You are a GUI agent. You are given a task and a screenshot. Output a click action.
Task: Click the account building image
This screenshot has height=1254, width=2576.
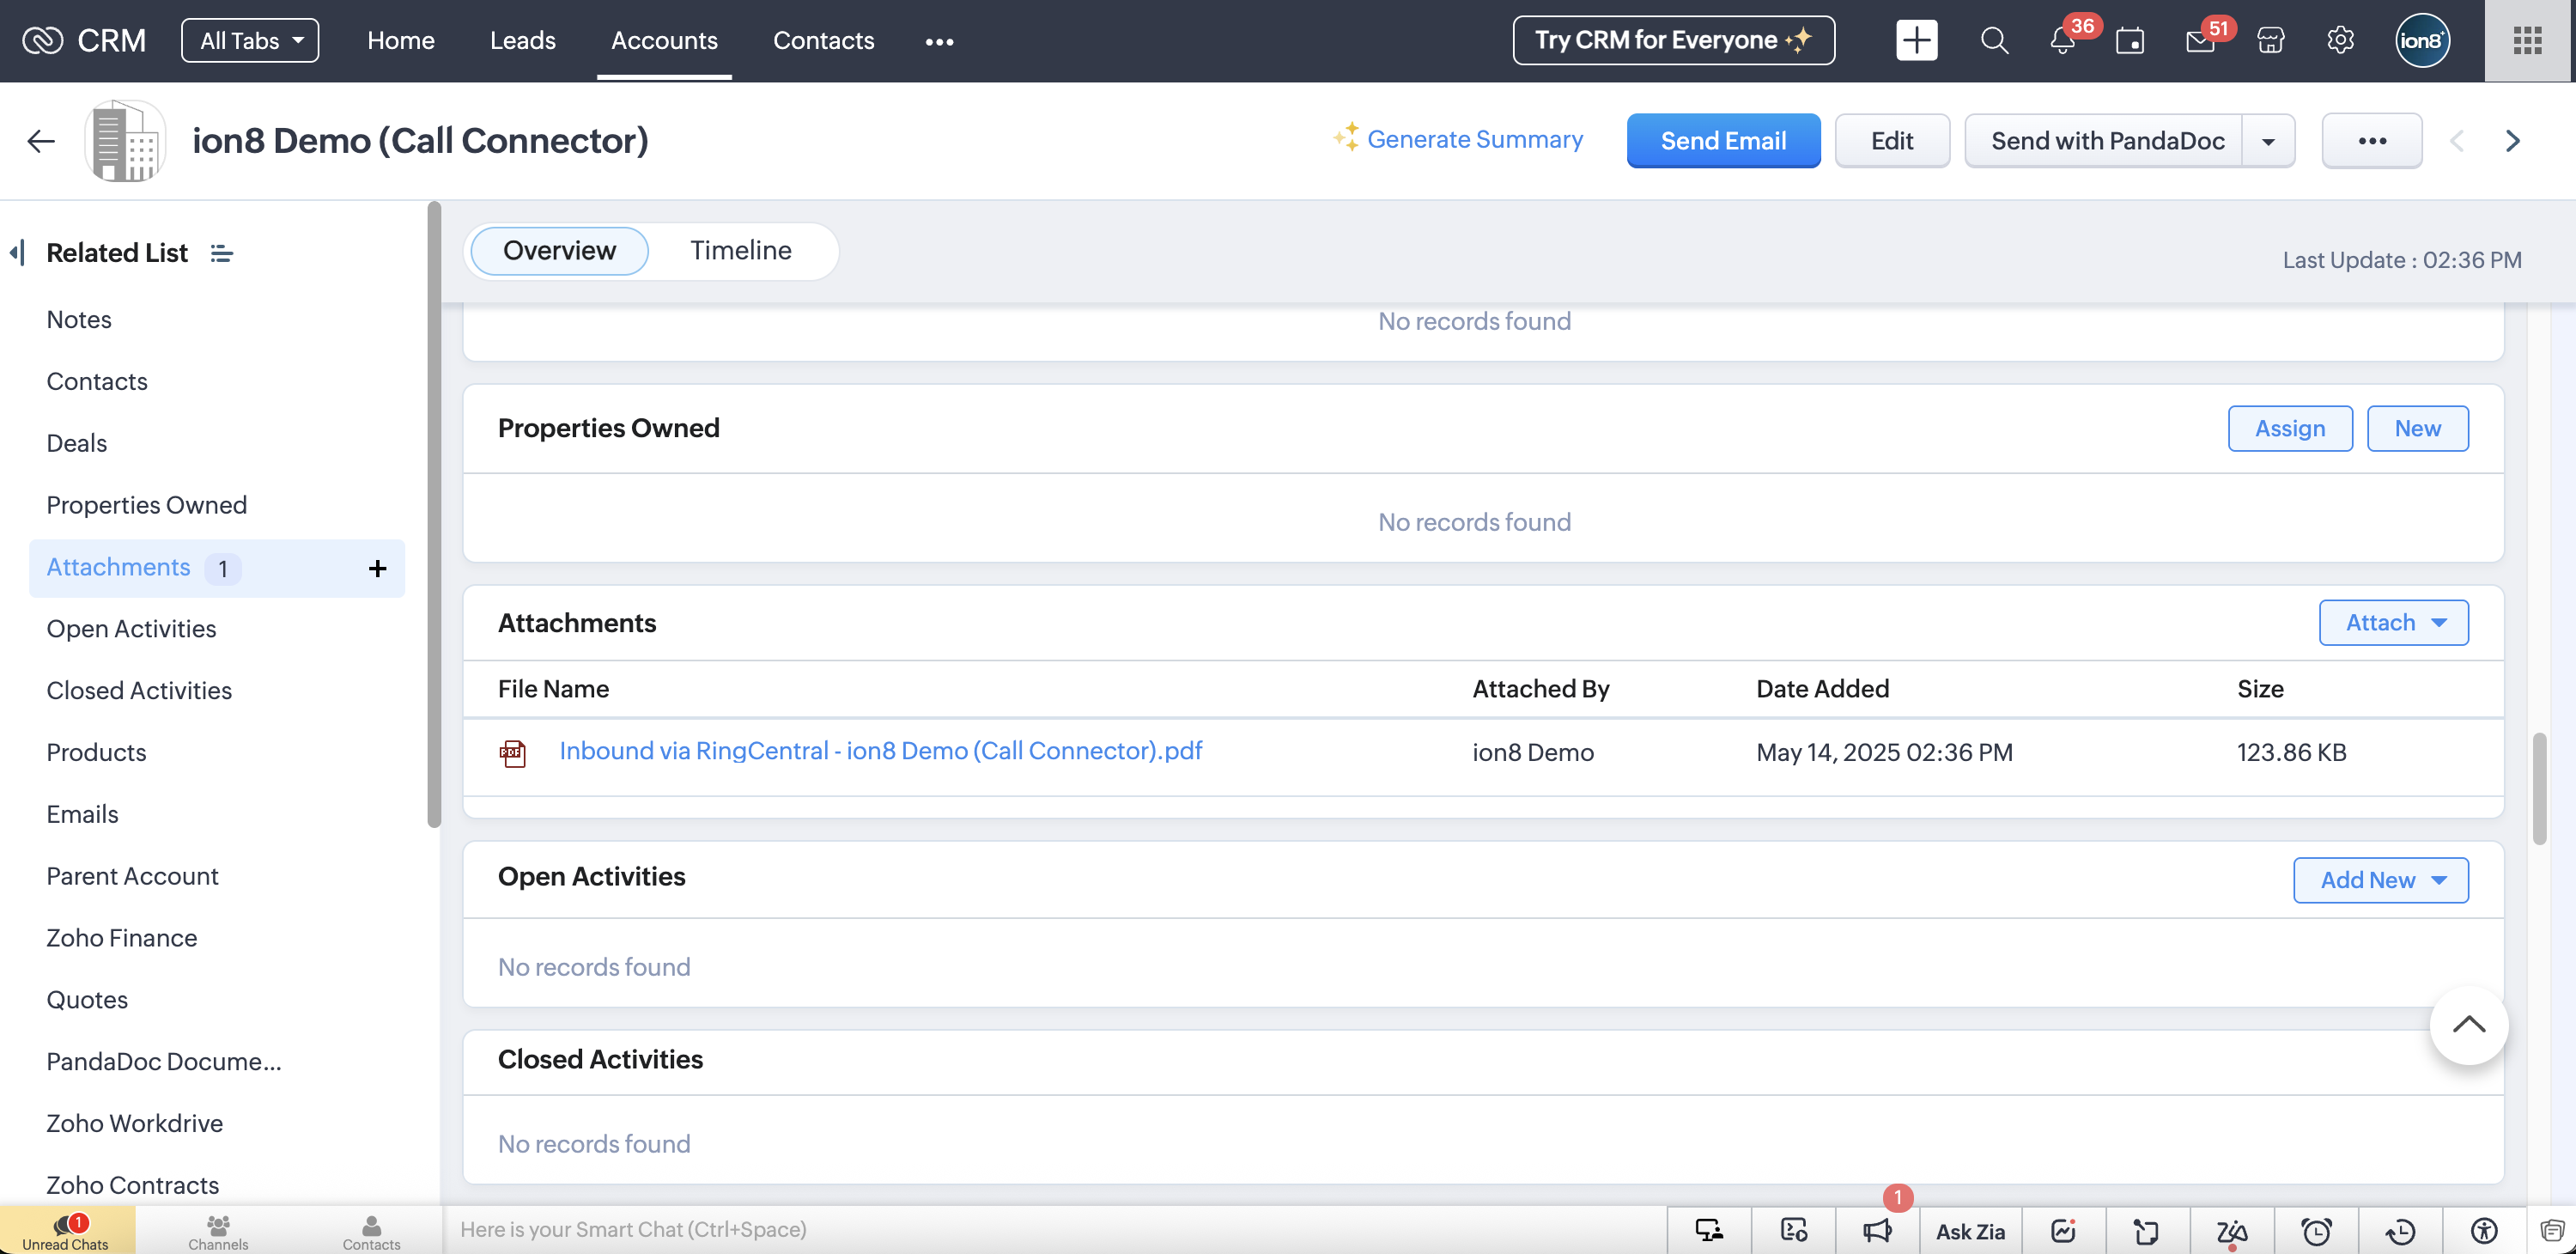tap(125, 140)
